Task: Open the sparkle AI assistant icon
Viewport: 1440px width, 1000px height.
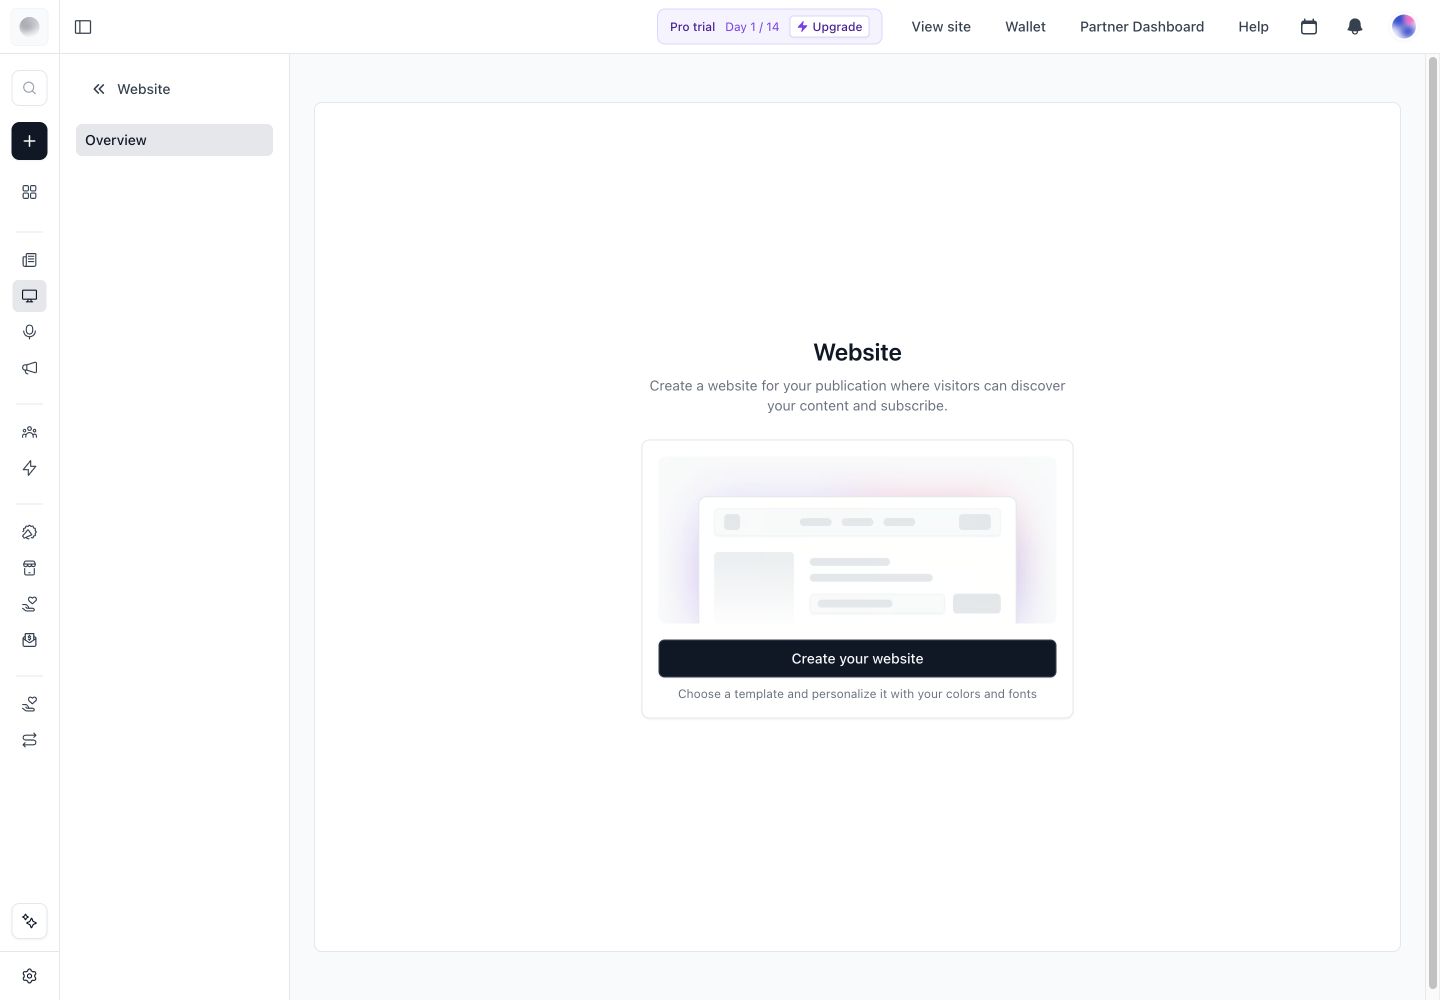Action: 29,921
